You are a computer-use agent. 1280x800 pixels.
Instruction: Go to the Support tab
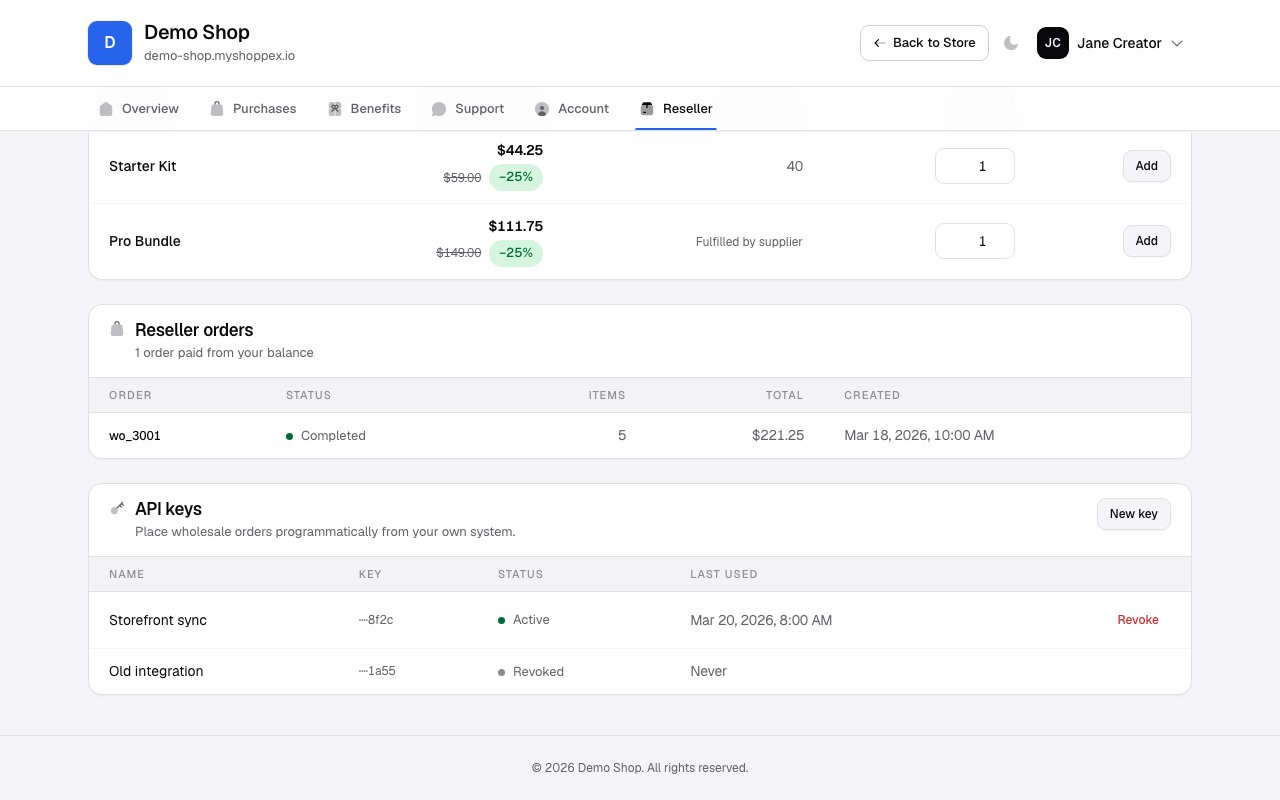(x=468, y=108)
